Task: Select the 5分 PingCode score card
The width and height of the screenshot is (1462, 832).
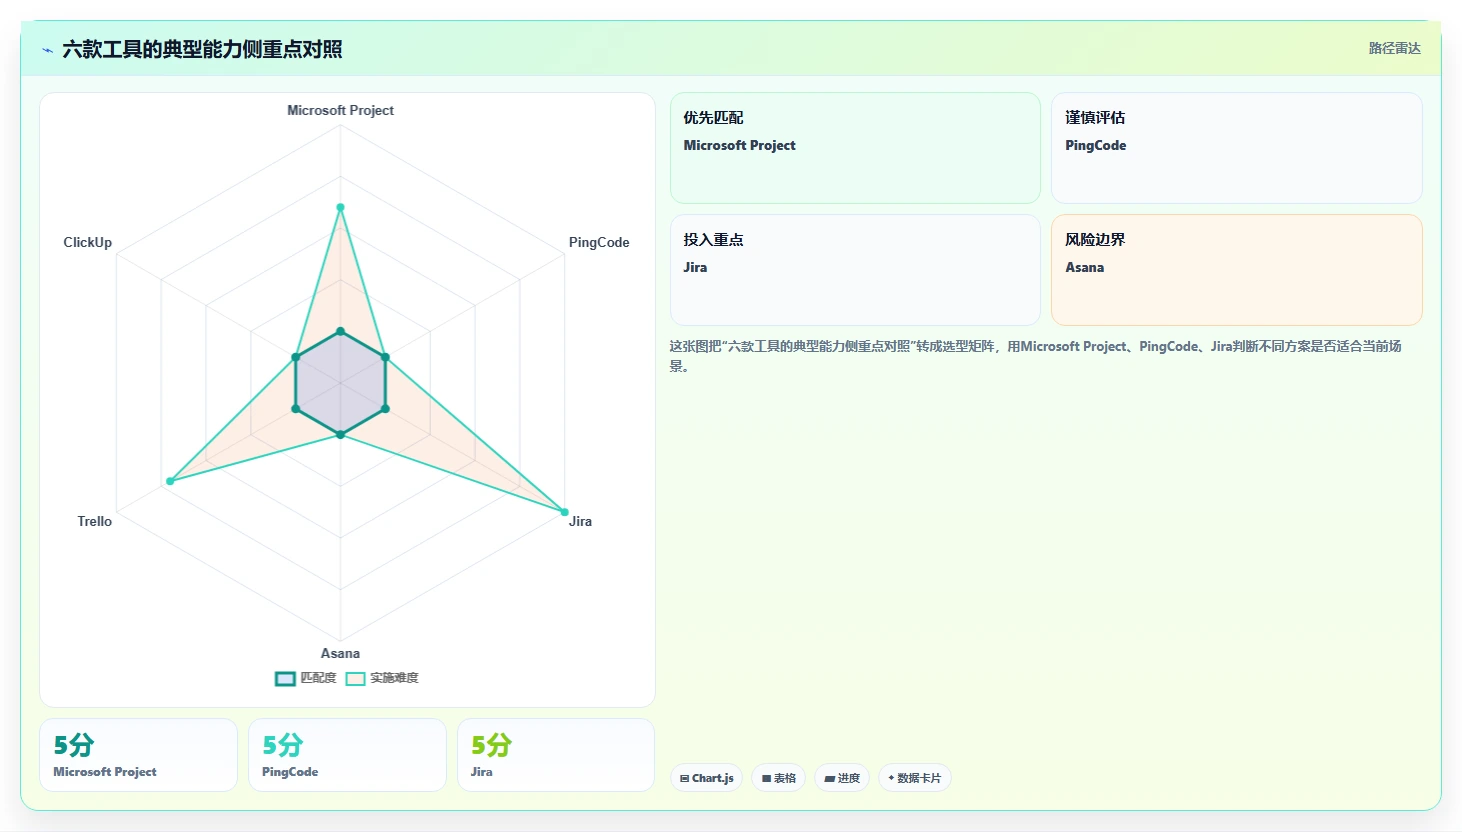Action: pos(347,755)
